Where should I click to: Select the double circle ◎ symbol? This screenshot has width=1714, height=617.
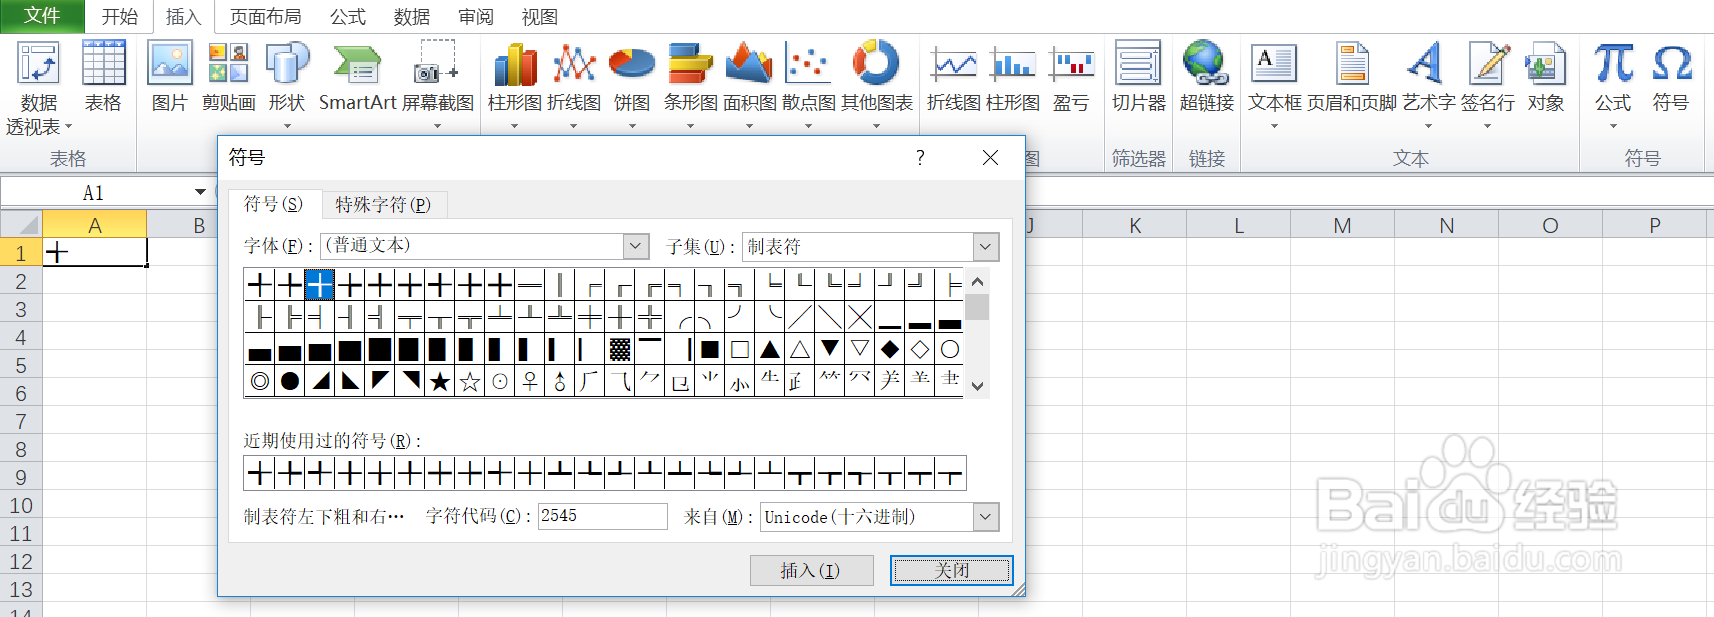(x=260, y=381)
